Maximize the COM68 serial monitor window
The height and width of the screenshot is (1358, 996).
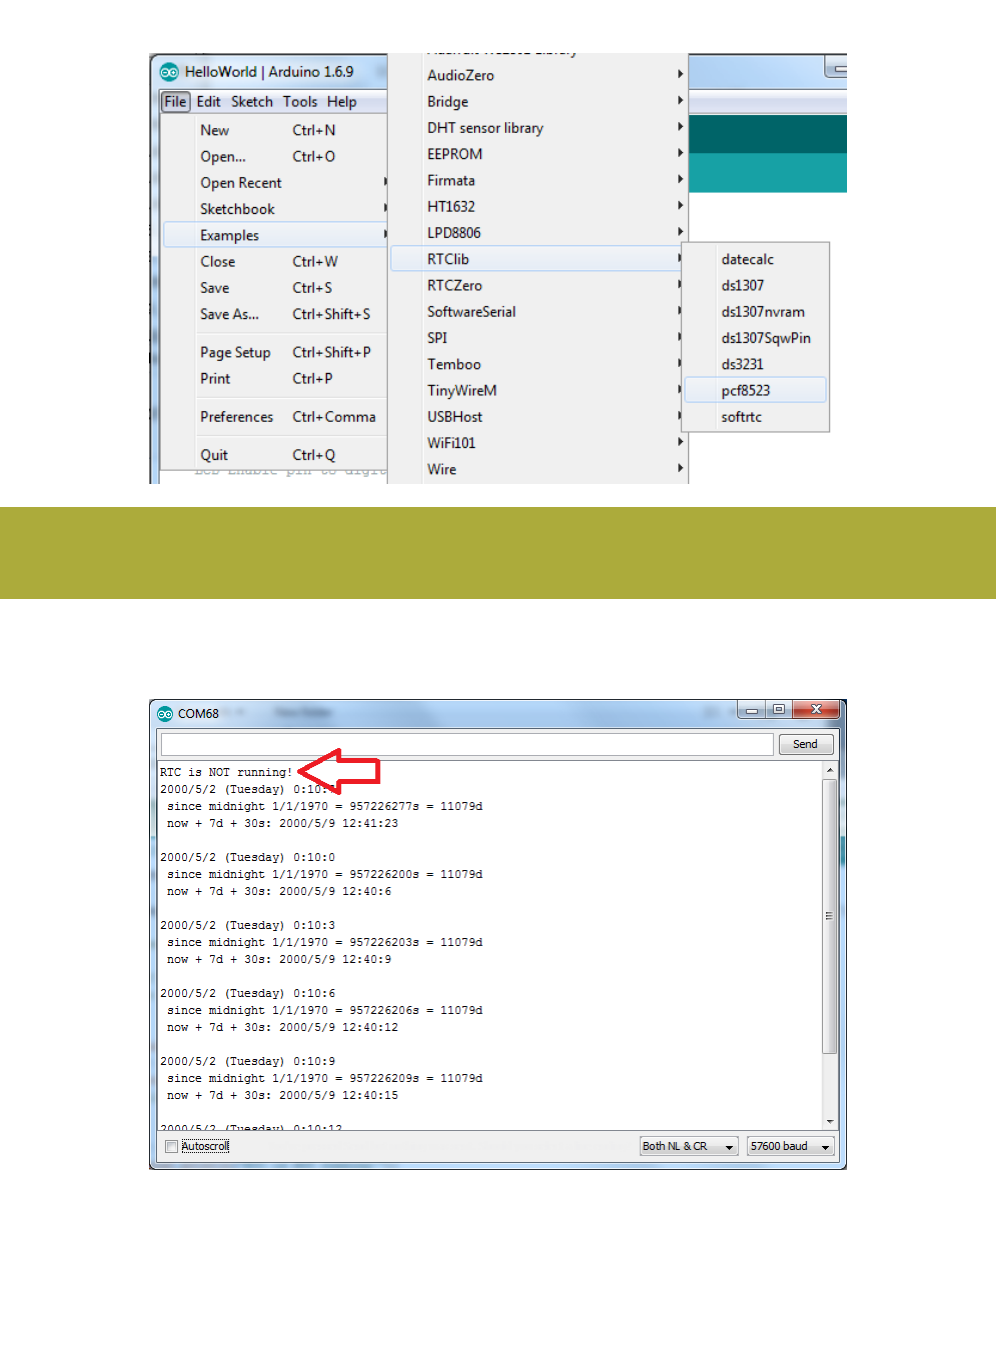pos(778,710)
